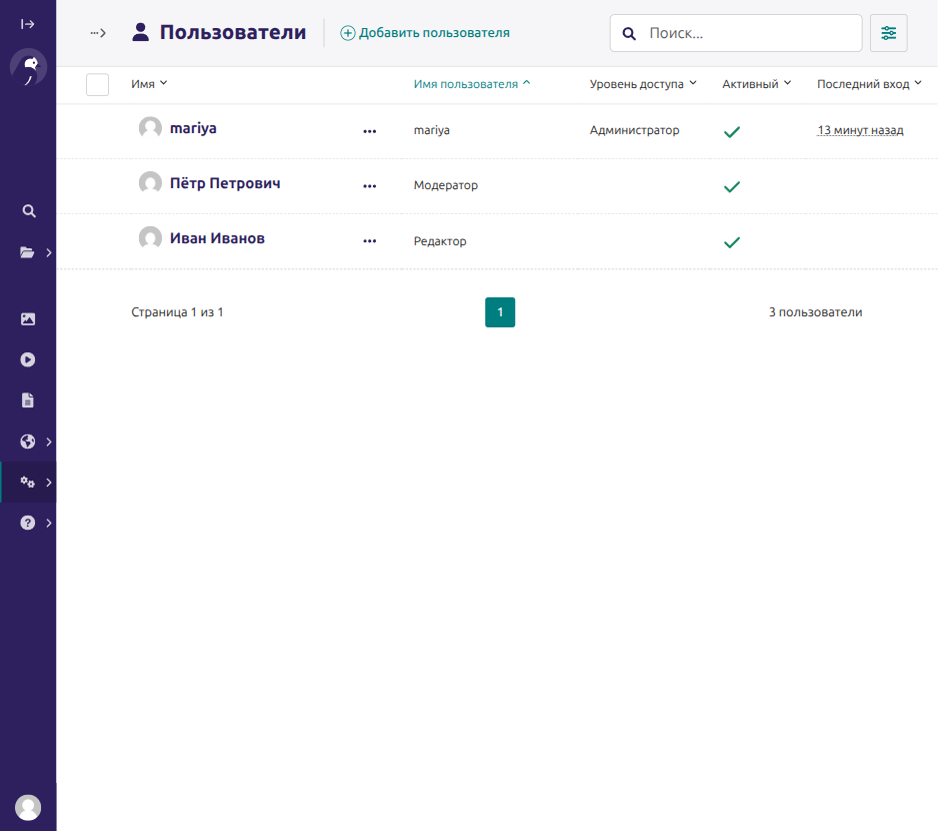
Task: Click the search magnifier icon in search box
Action: pos(629,34)
